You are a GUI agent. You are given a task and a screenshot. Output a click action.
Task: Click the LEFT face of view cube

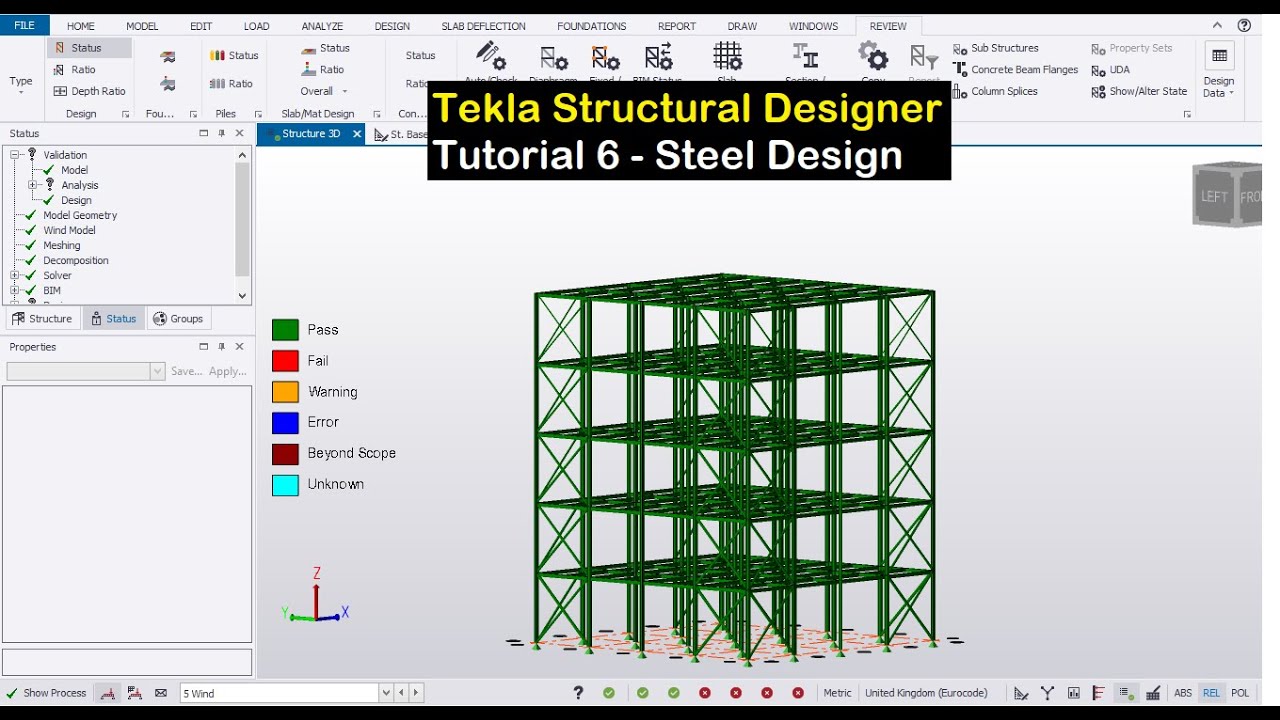[1213, 197]
